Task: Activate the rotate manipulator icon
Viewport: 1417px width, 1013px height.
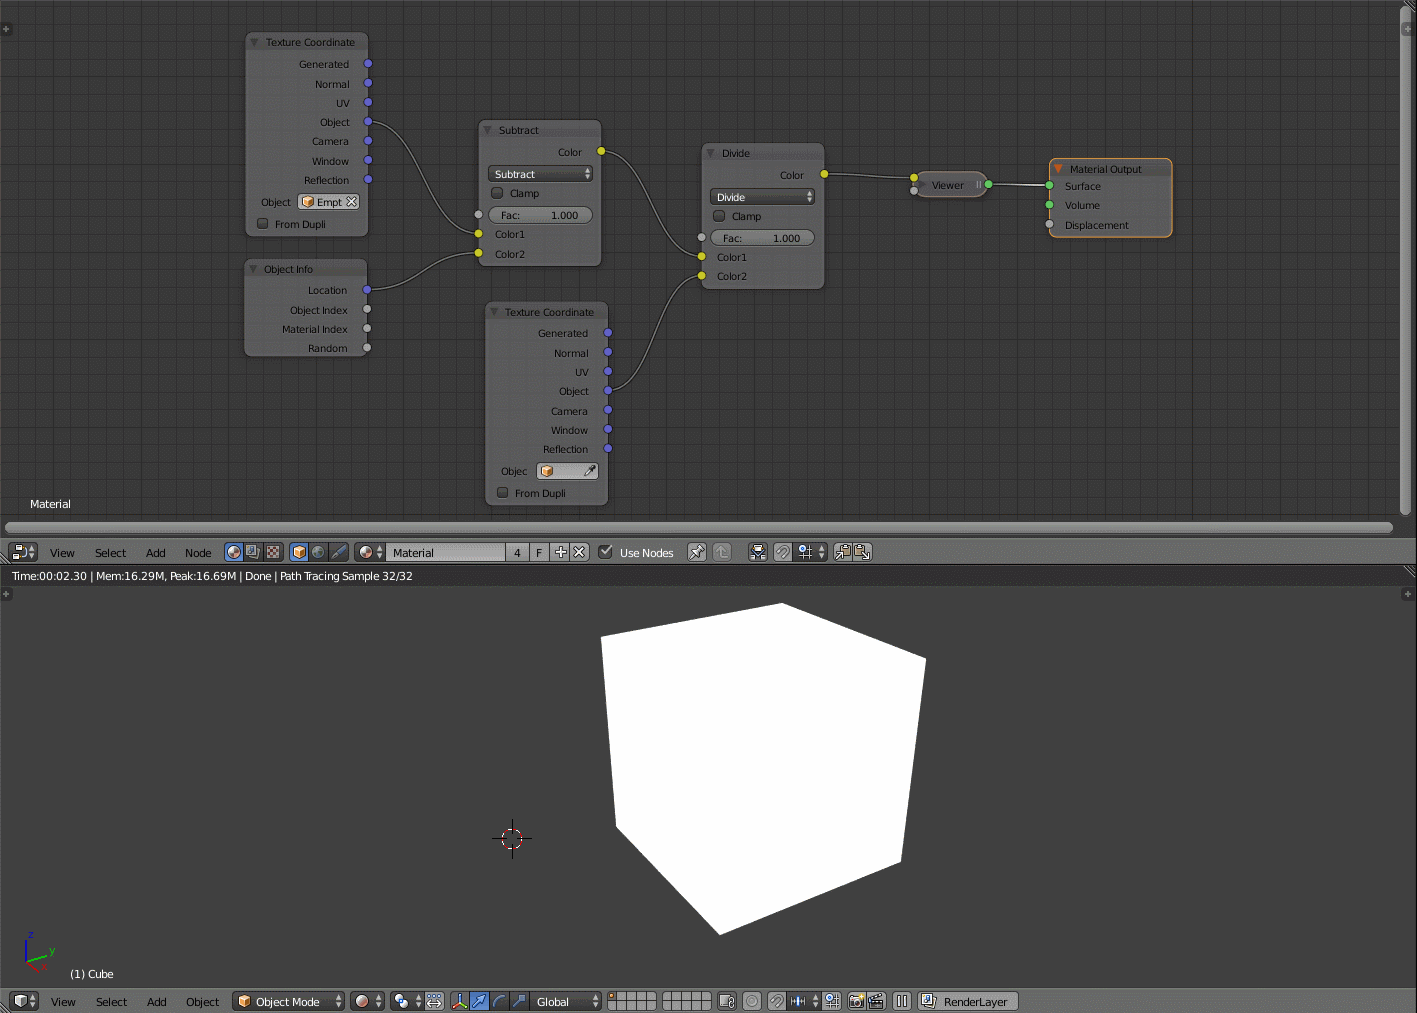Action: pyautogui.click(x=499, y=1001)
